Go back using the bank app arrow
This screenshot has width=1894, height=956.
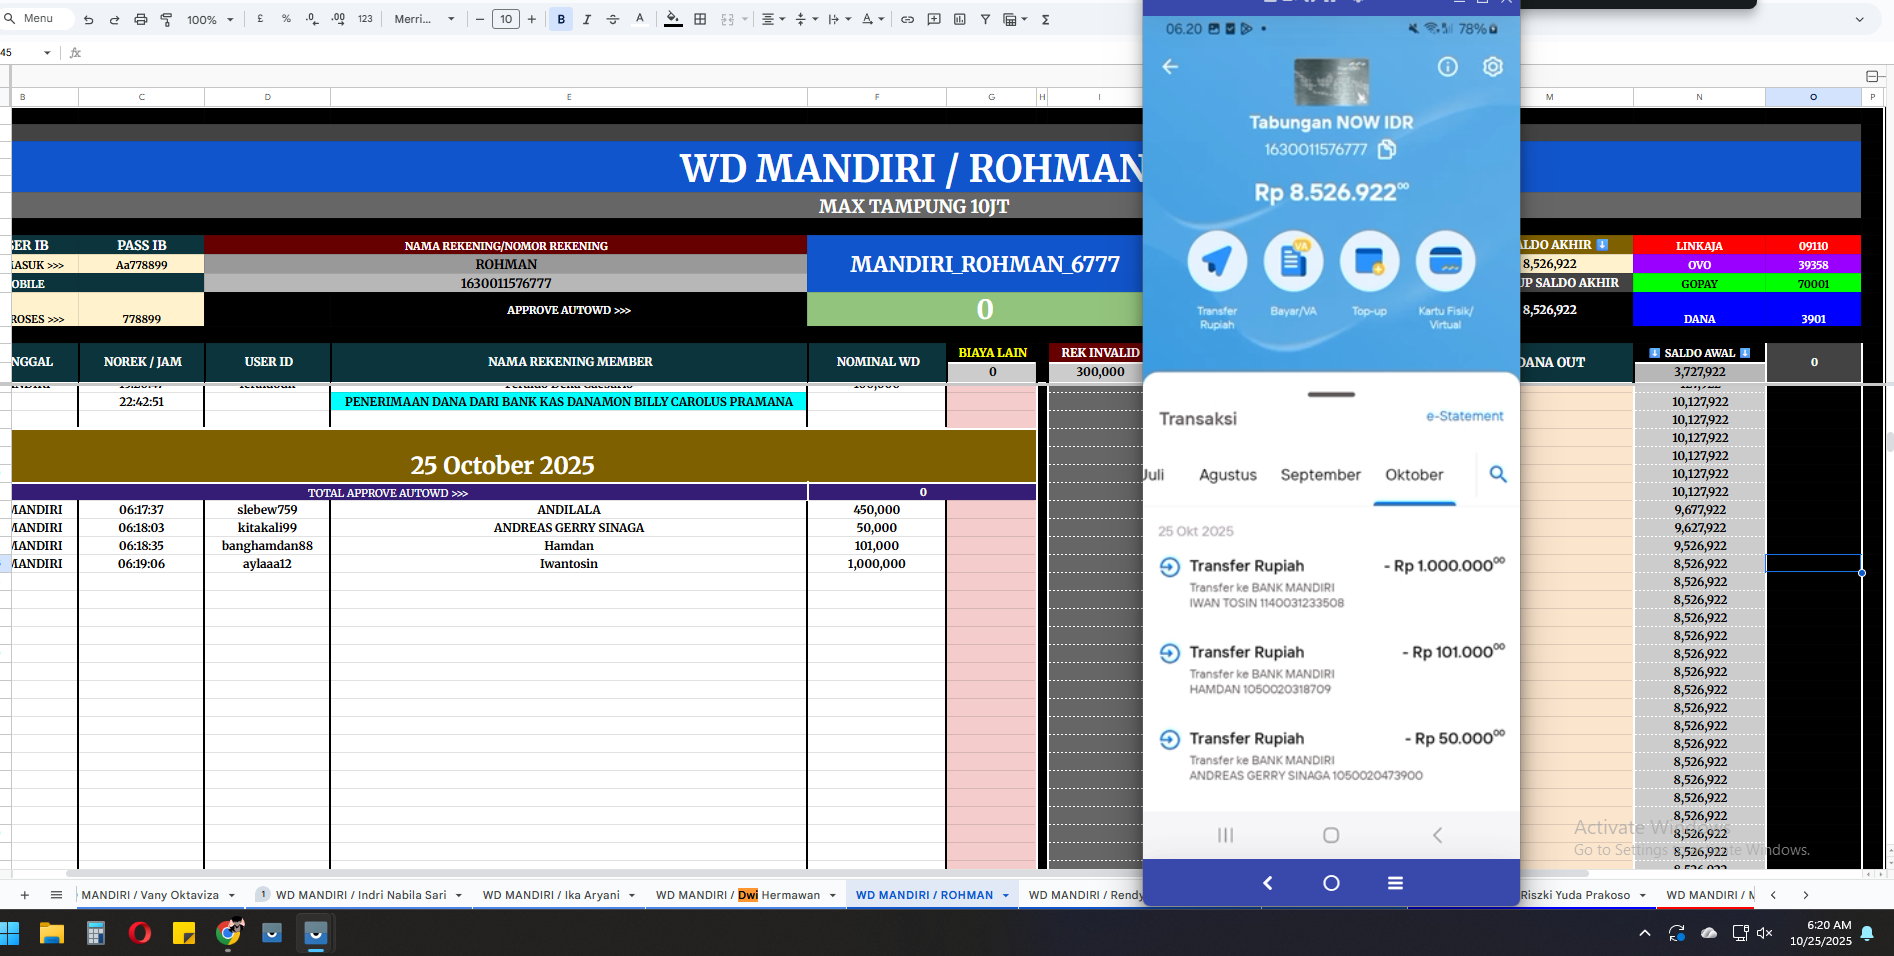click(x=1170, y=67)
